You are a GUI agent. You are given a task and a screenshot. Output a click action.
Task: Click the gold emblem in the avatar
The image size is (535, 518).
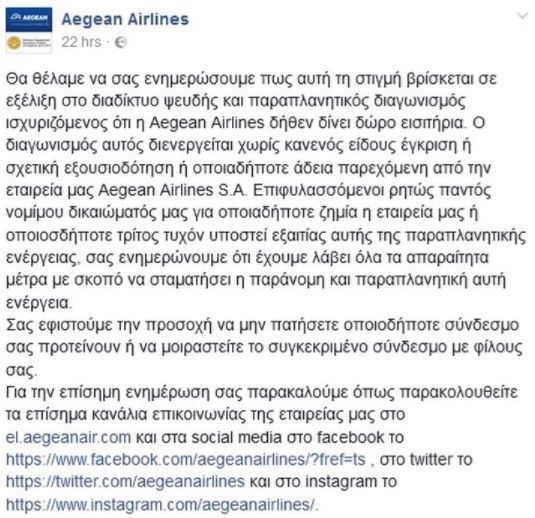[x=14, y=43]
